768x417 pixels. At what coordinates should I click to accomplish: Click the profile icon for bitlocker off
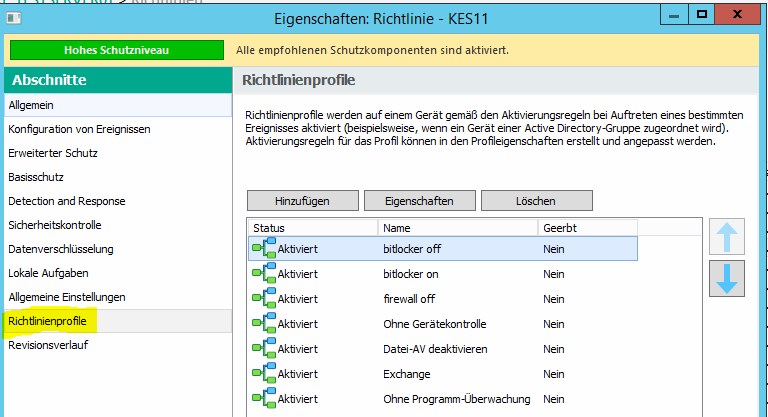point(264,248)
